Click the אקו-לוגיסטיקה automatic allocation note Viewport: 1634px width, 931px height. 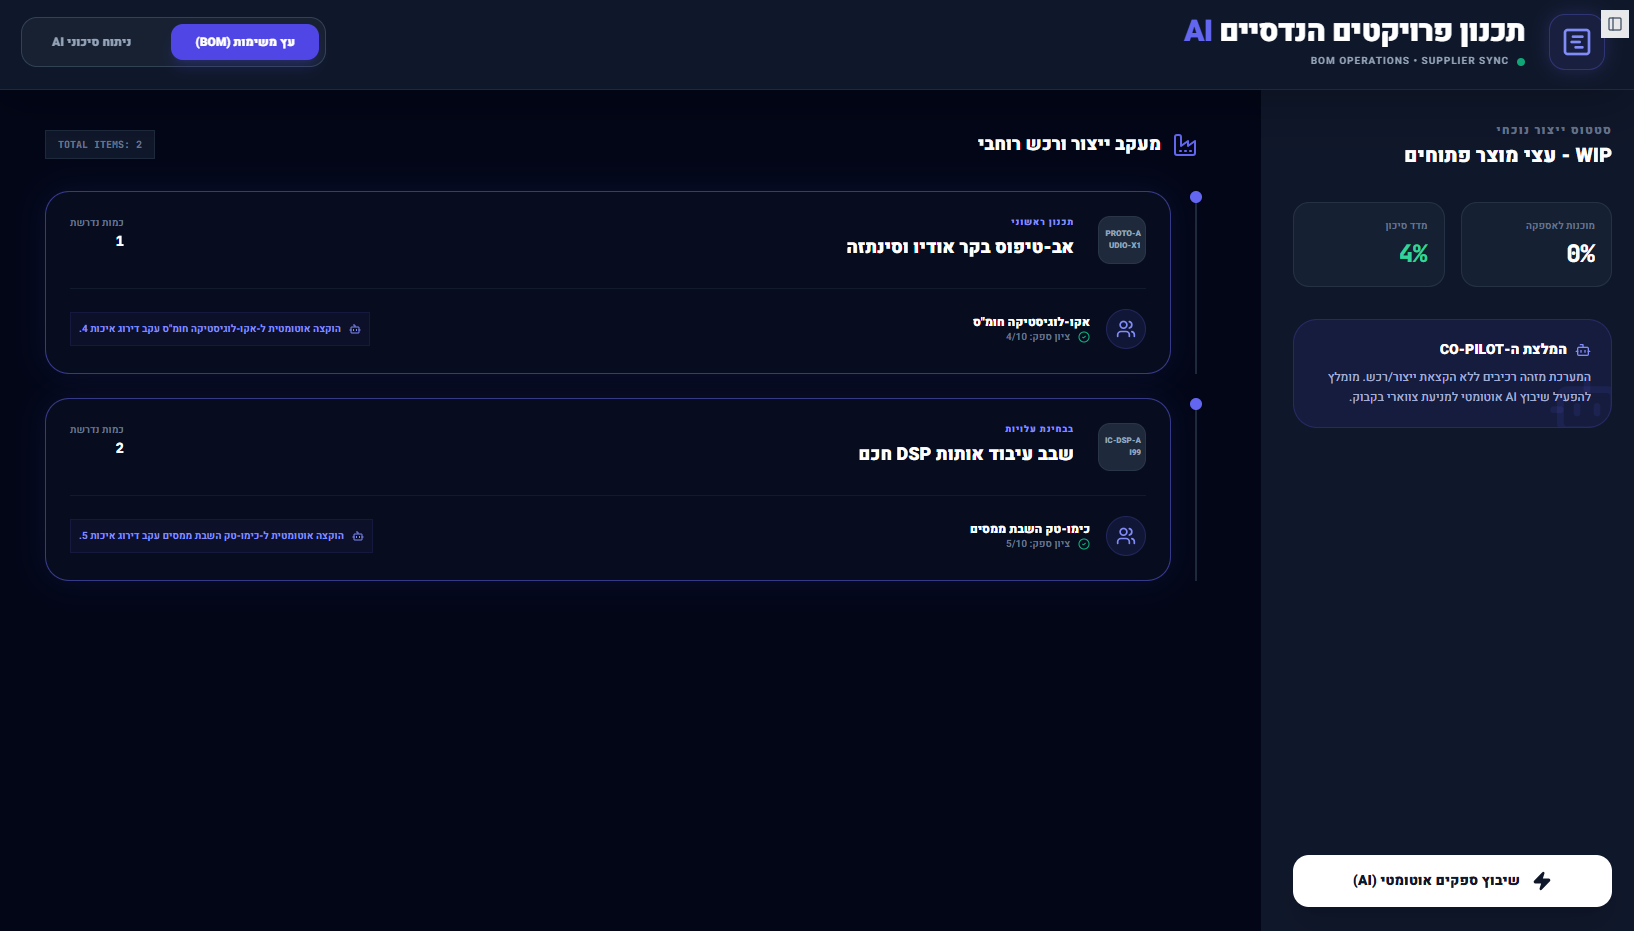tap(220, 329)
